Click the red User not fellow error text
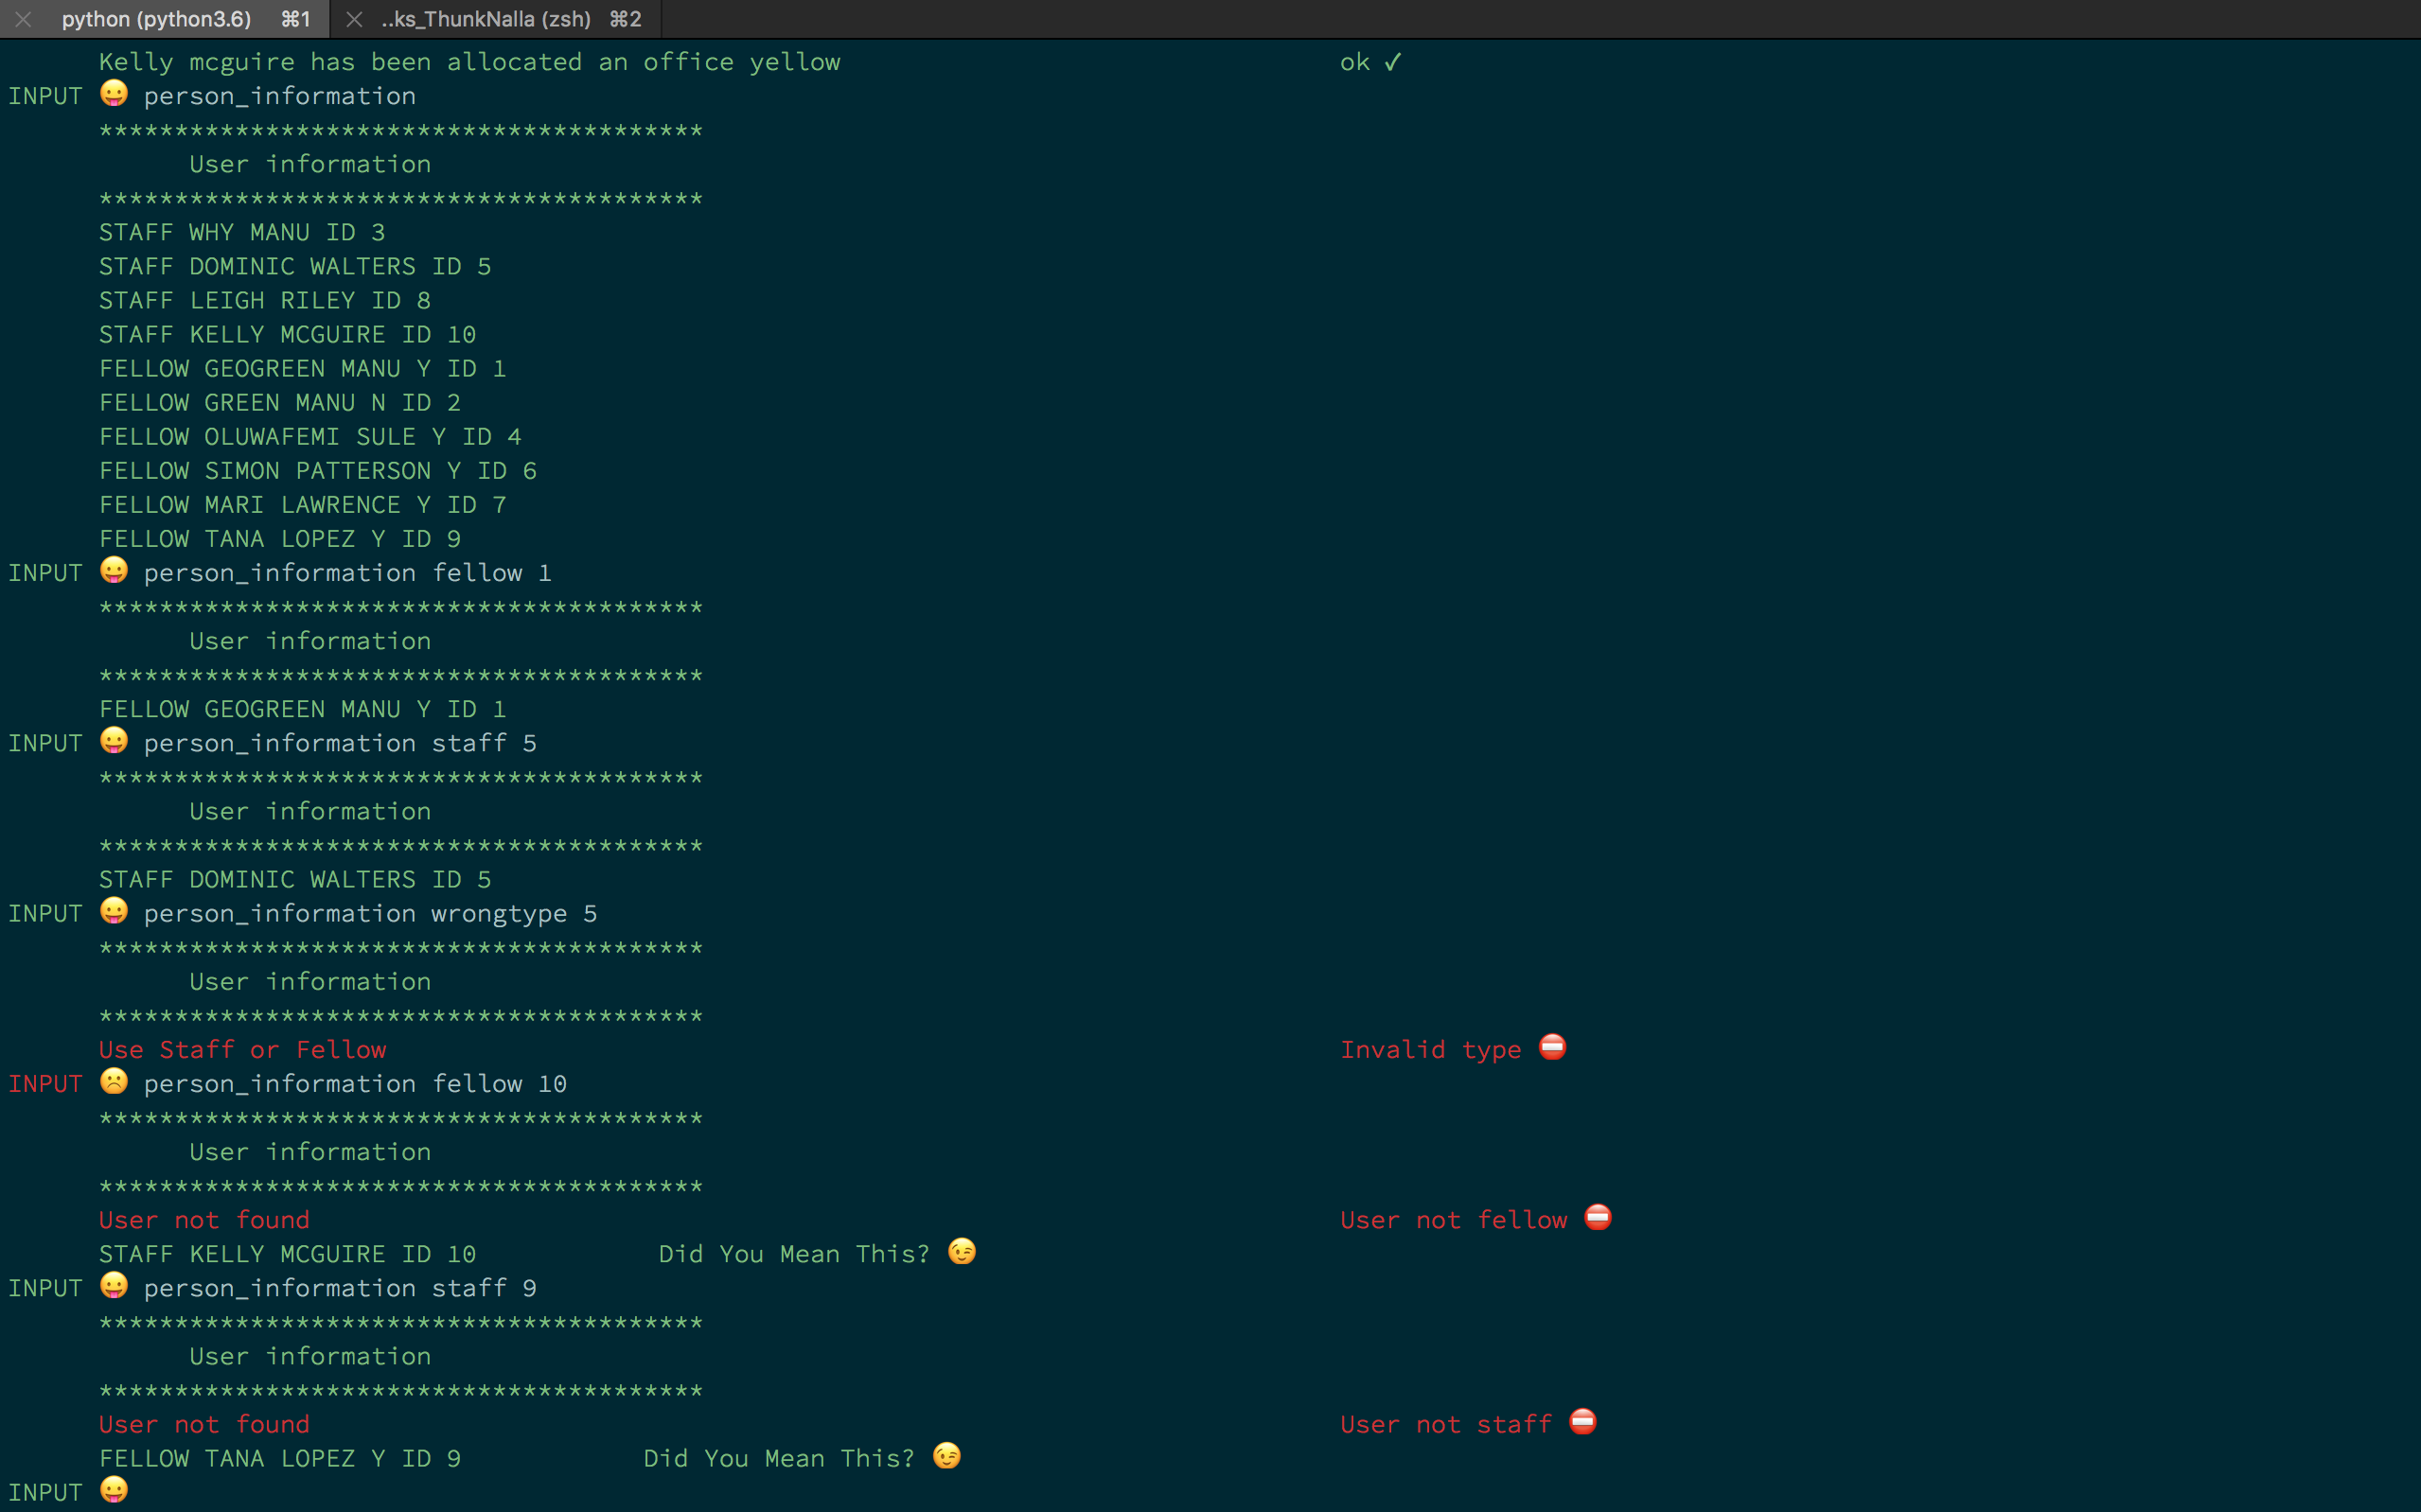 [x=1453, y=1220]
